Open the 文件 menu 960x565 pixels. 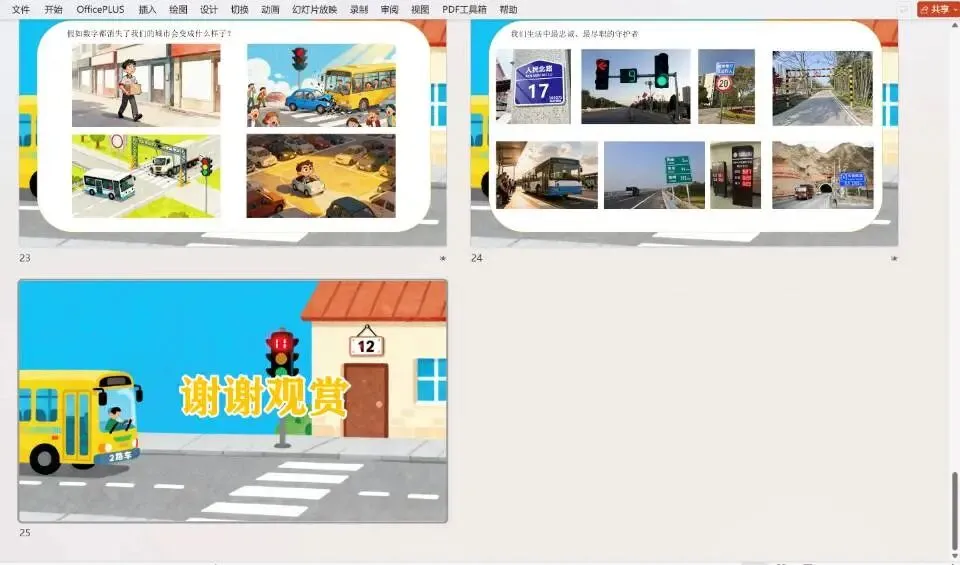[x=21, y=9]
